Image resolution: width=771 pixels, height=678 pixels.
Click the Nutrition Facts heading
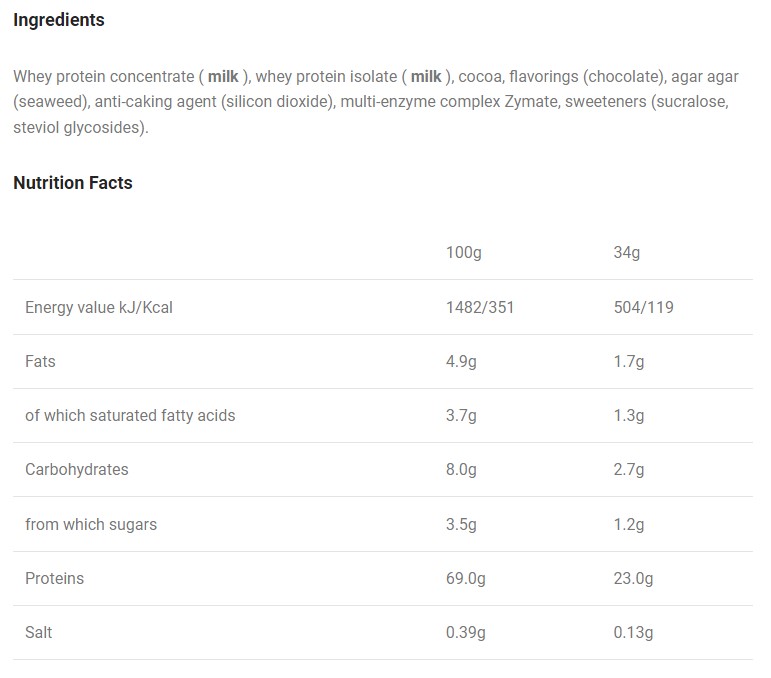click(72, 183)
